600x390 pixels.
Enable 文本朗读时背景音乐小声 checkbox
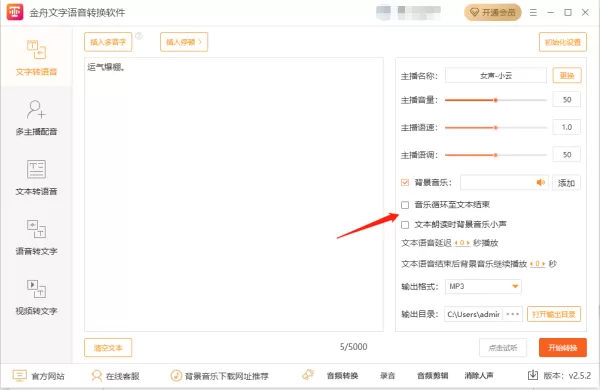click(x=405, y=225)
